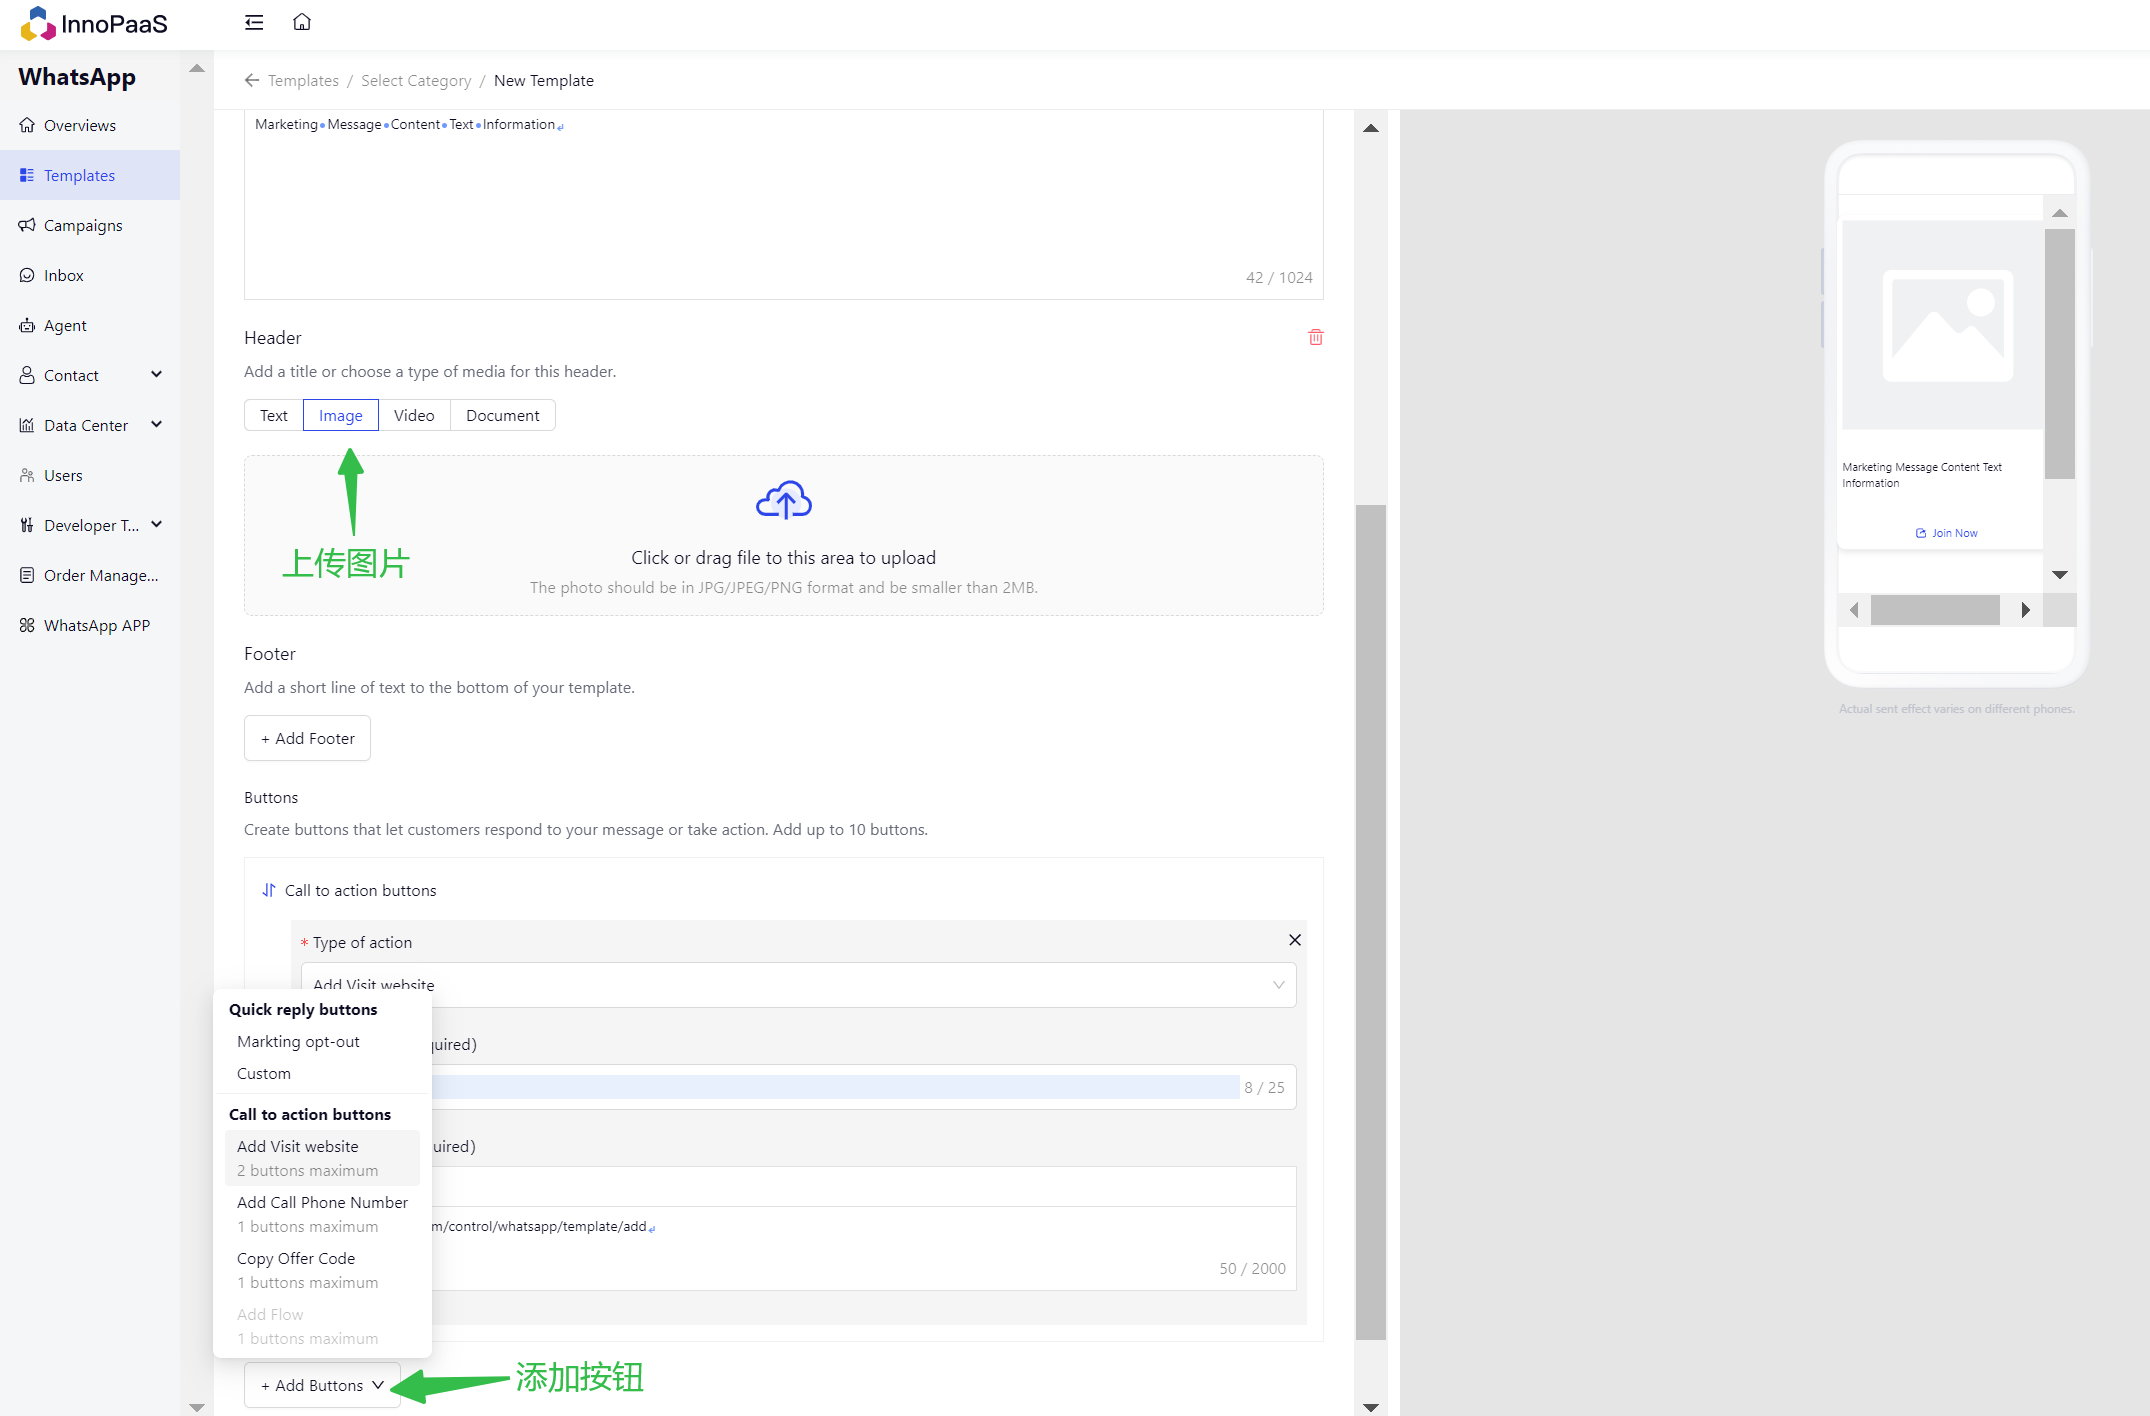Select the Video header type
2150x1416 pixels.
click(414, 415)
